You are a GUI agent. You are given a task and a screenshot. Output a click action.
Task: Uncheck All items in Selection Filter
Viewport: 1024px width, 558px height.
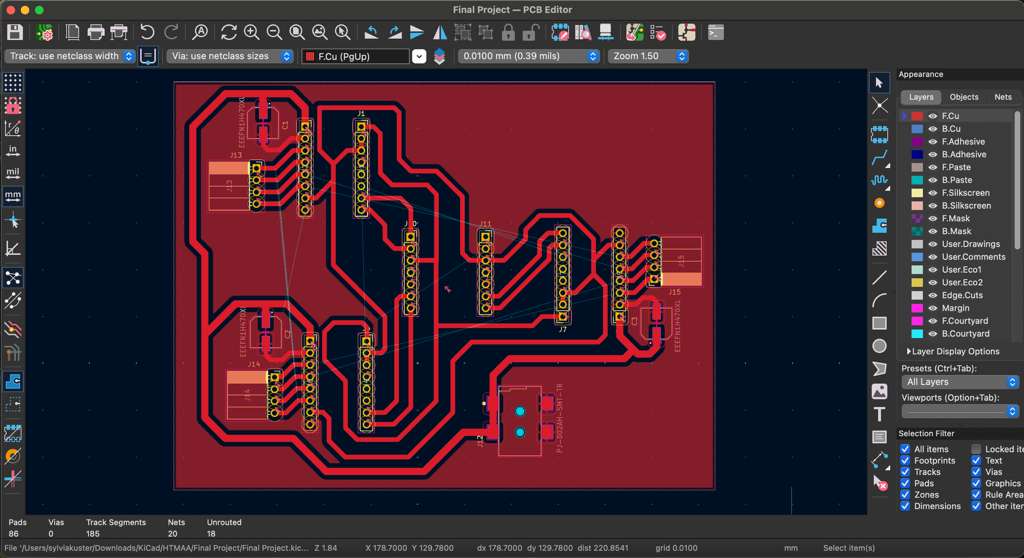[904, 449]
